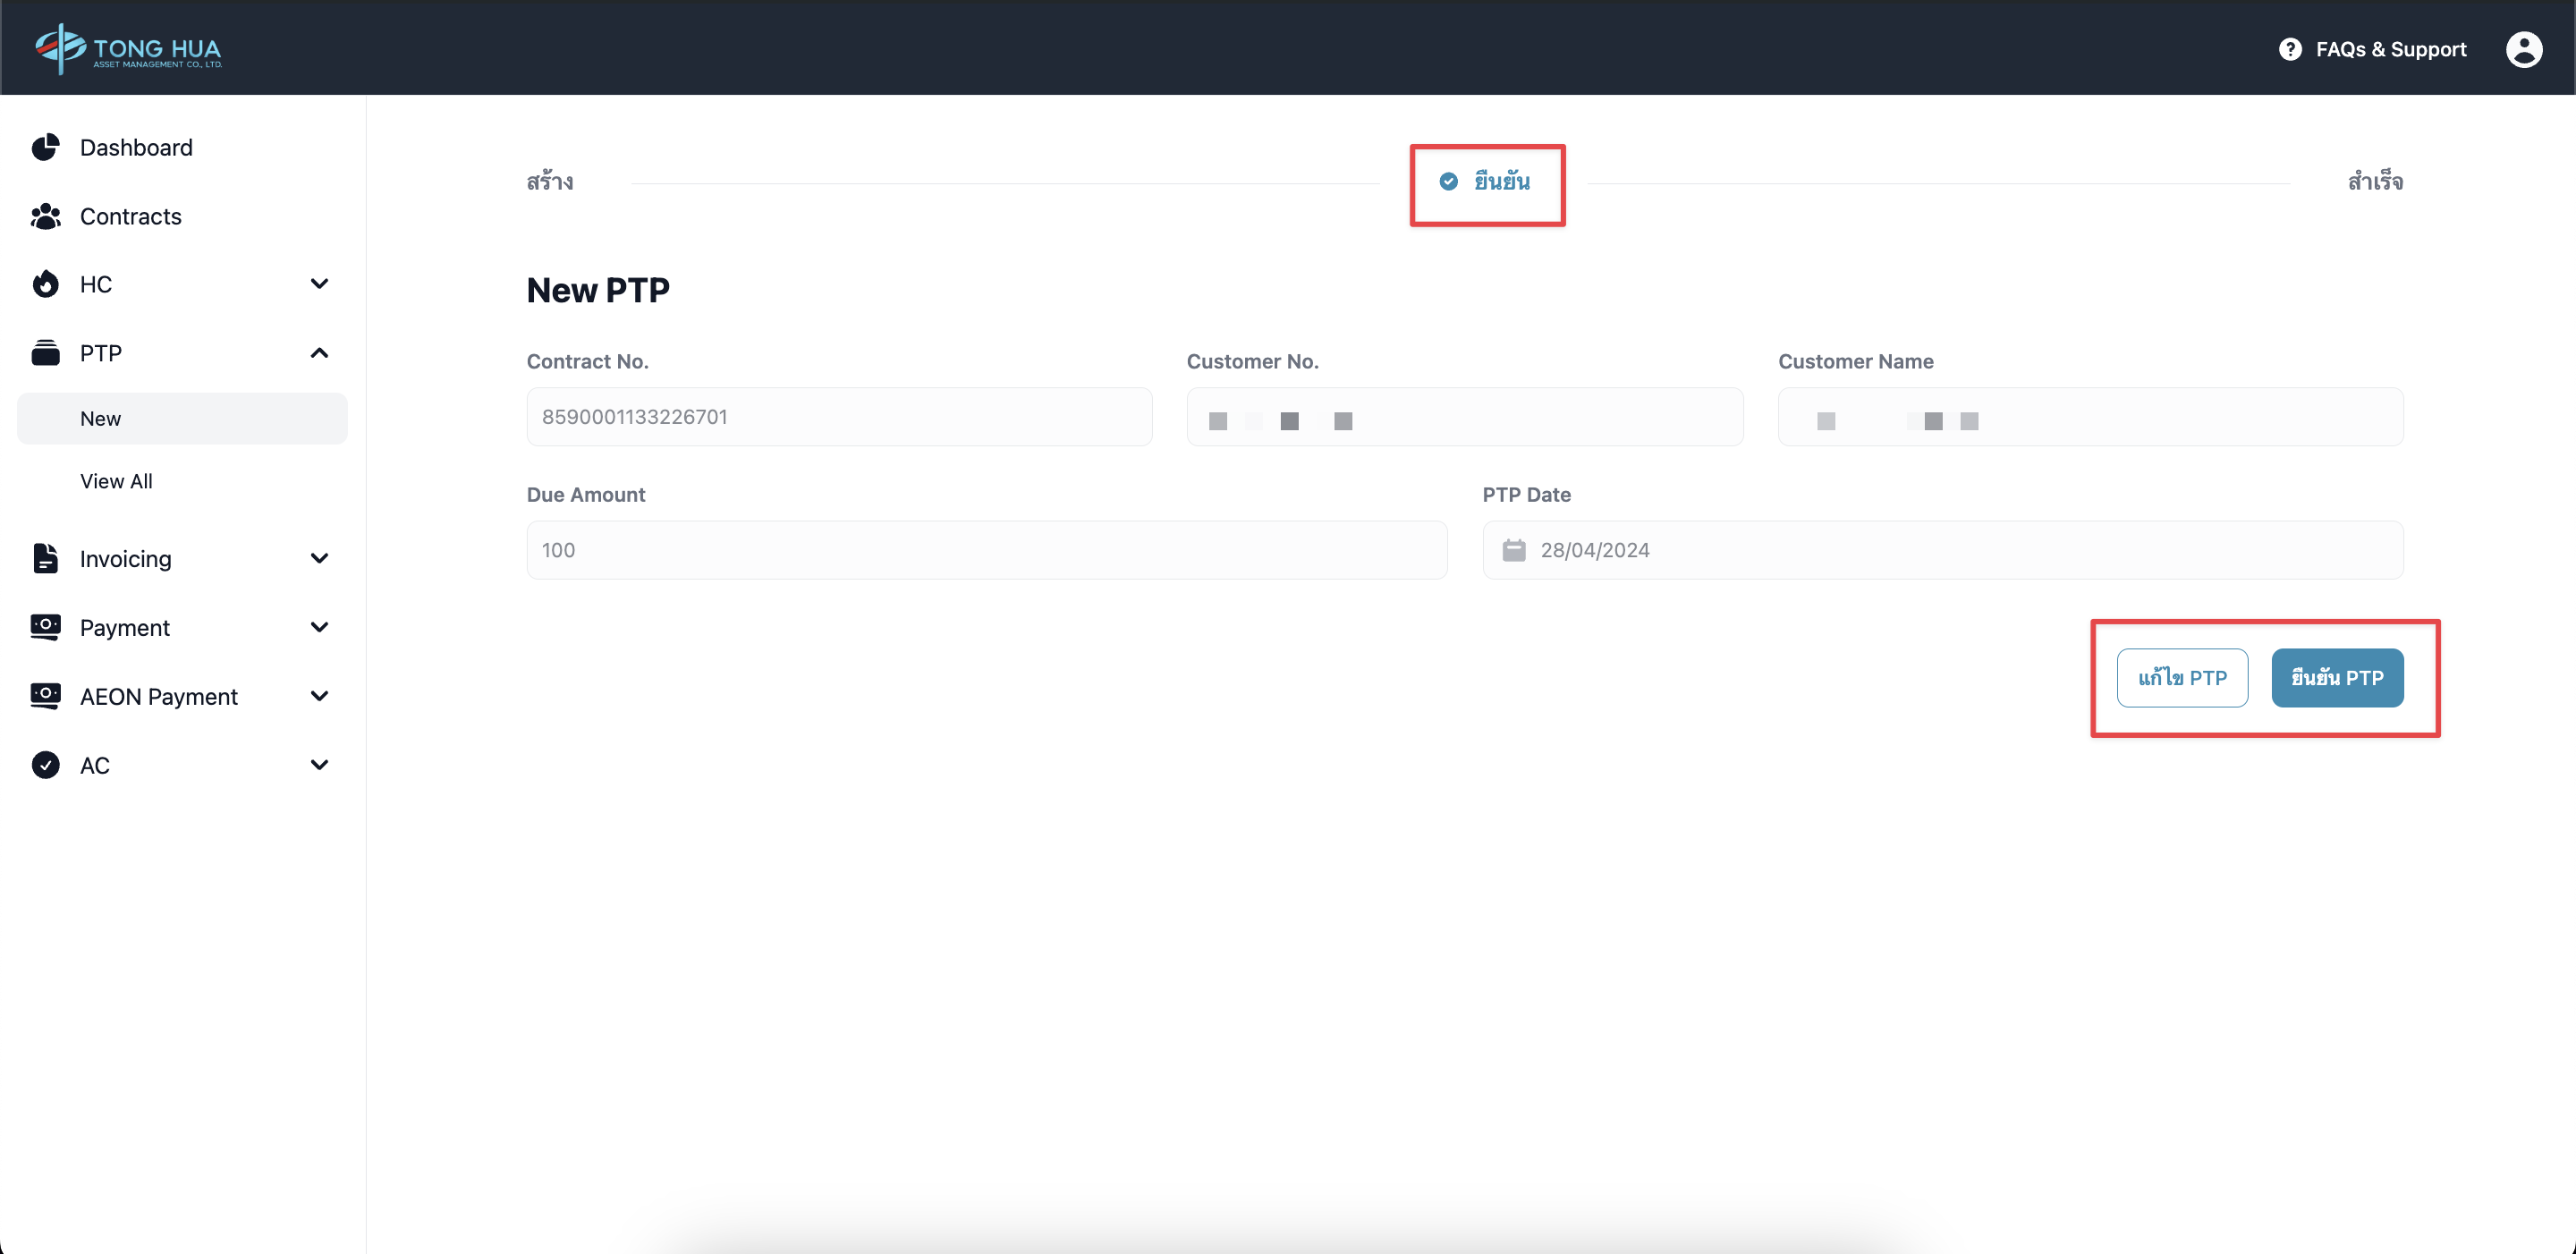
Task: Open the user account avatar icon
Action: click(2523, 49)
